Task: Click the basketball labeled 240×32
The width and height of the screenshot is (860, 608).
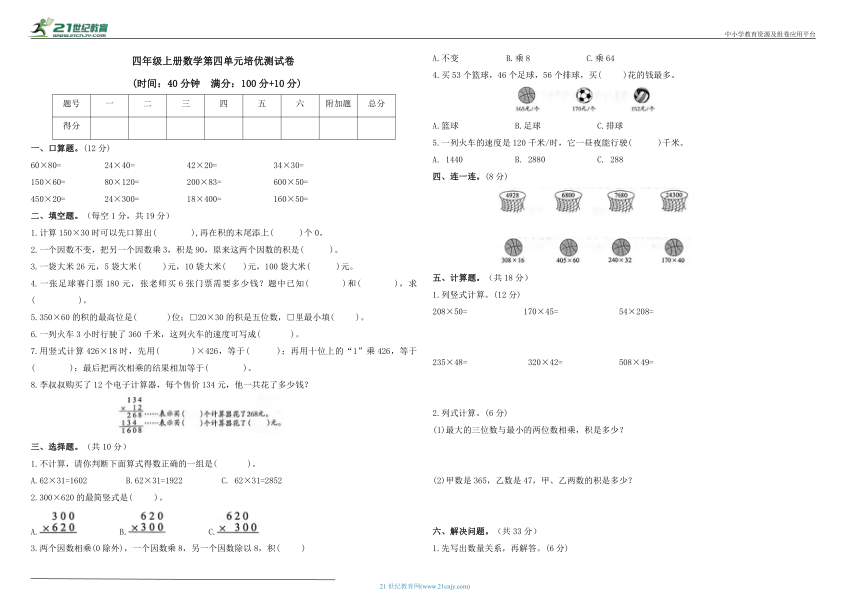Action: click(620, 247)
